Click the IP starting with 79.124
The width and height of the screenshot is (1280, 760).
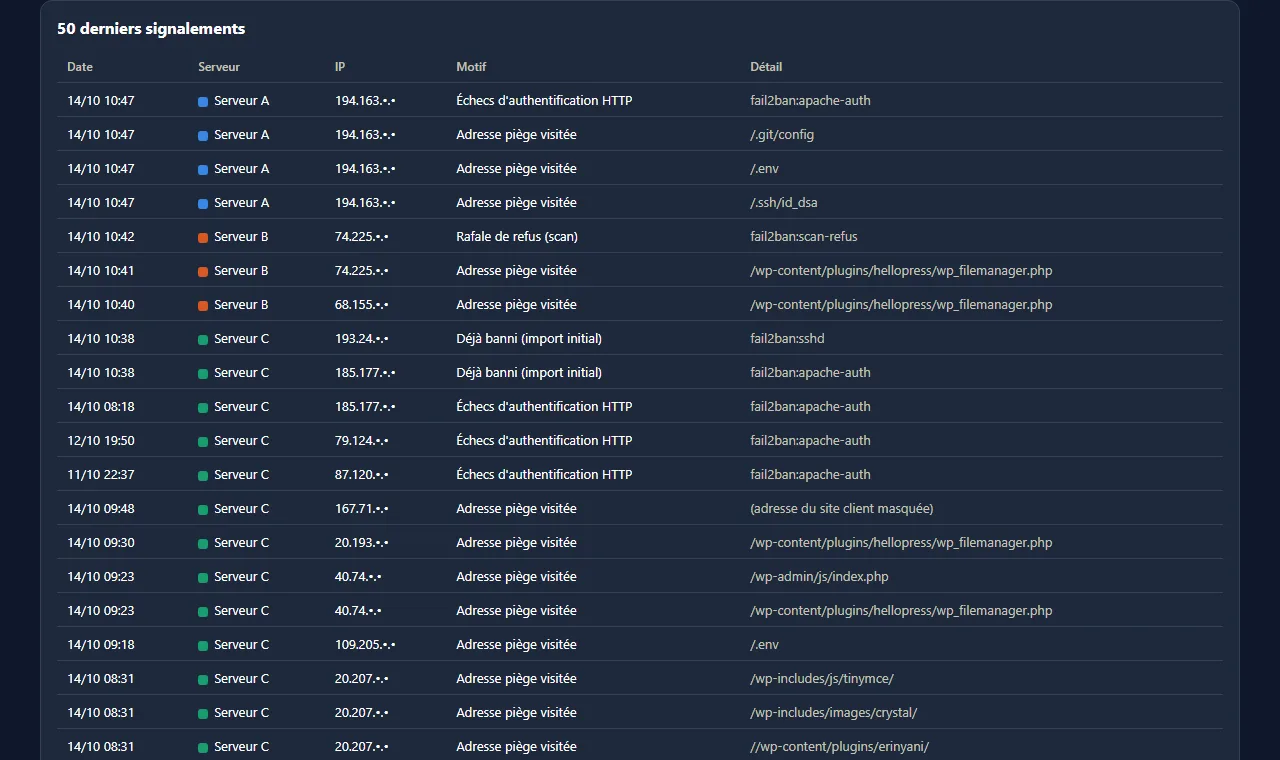362,441
